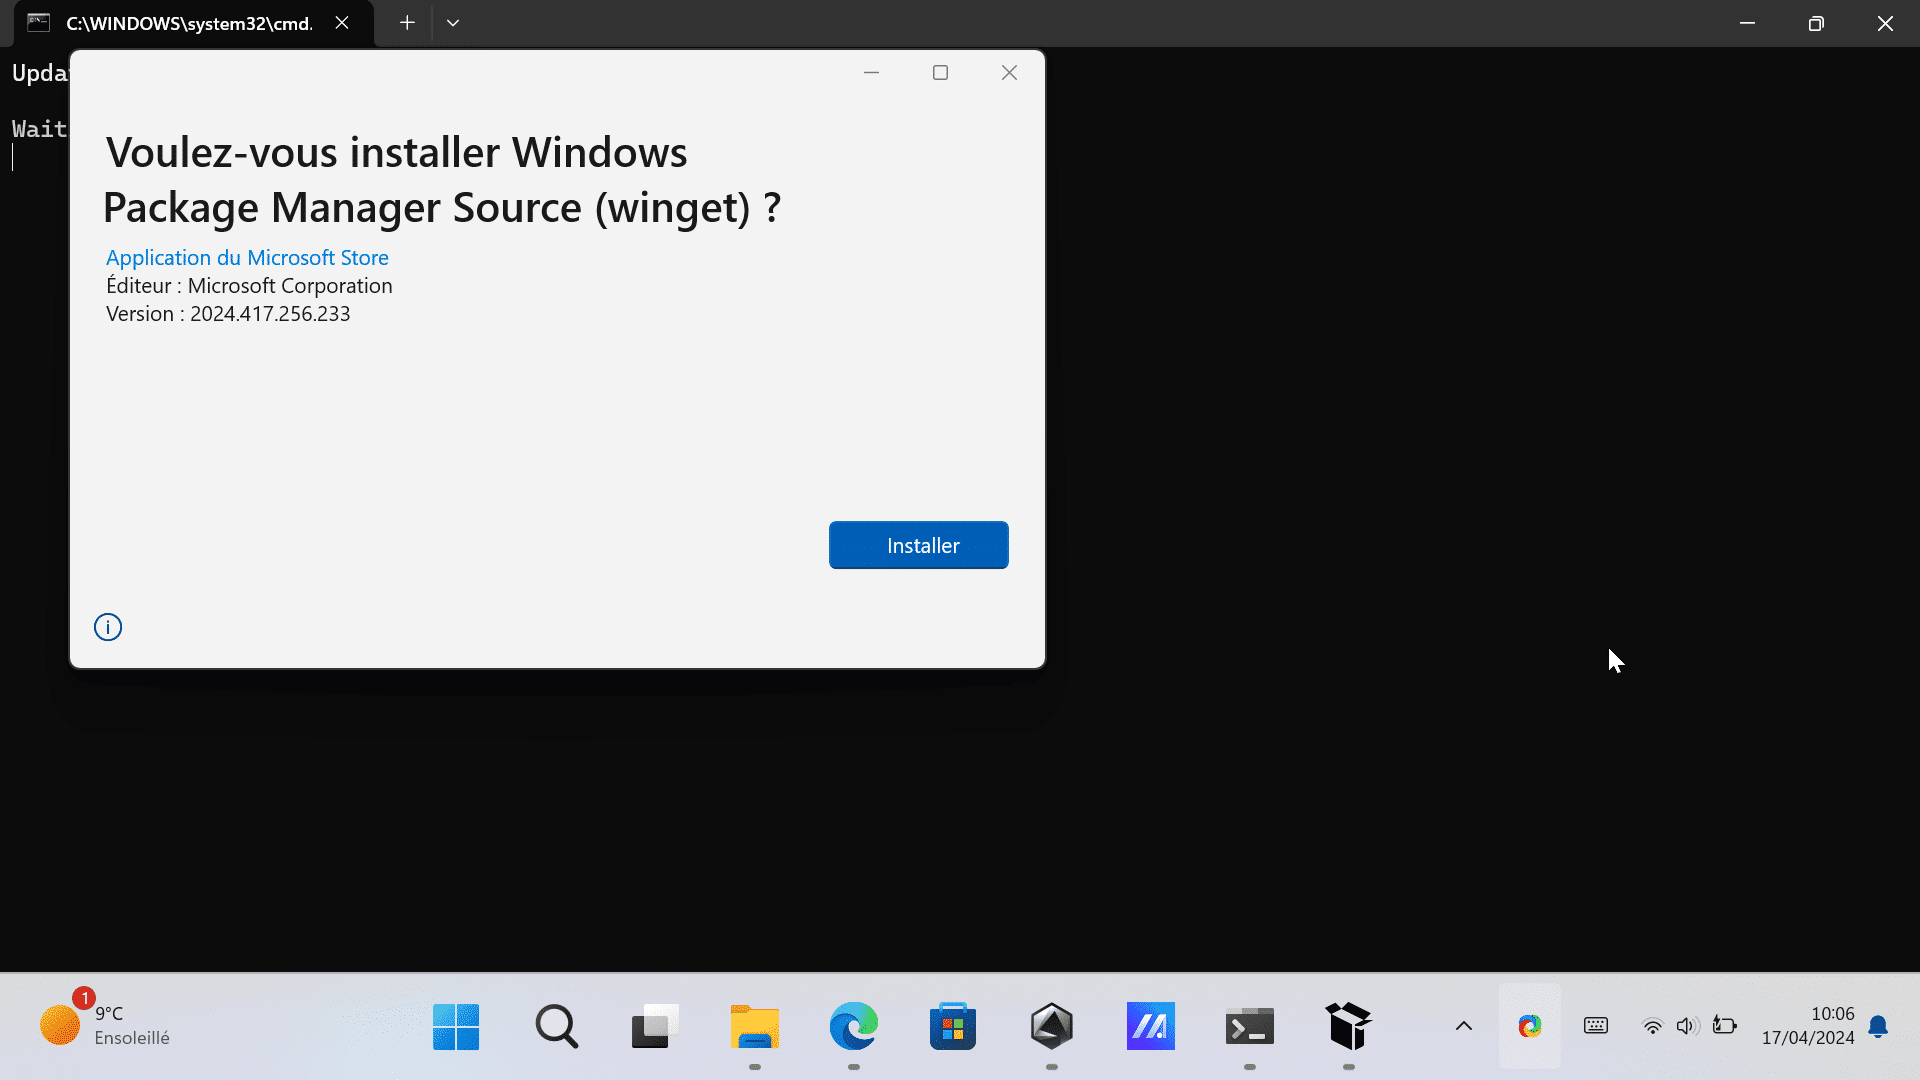Open taskbar Search
Screen dimensions: 1920x1080
click(556, 1026)
